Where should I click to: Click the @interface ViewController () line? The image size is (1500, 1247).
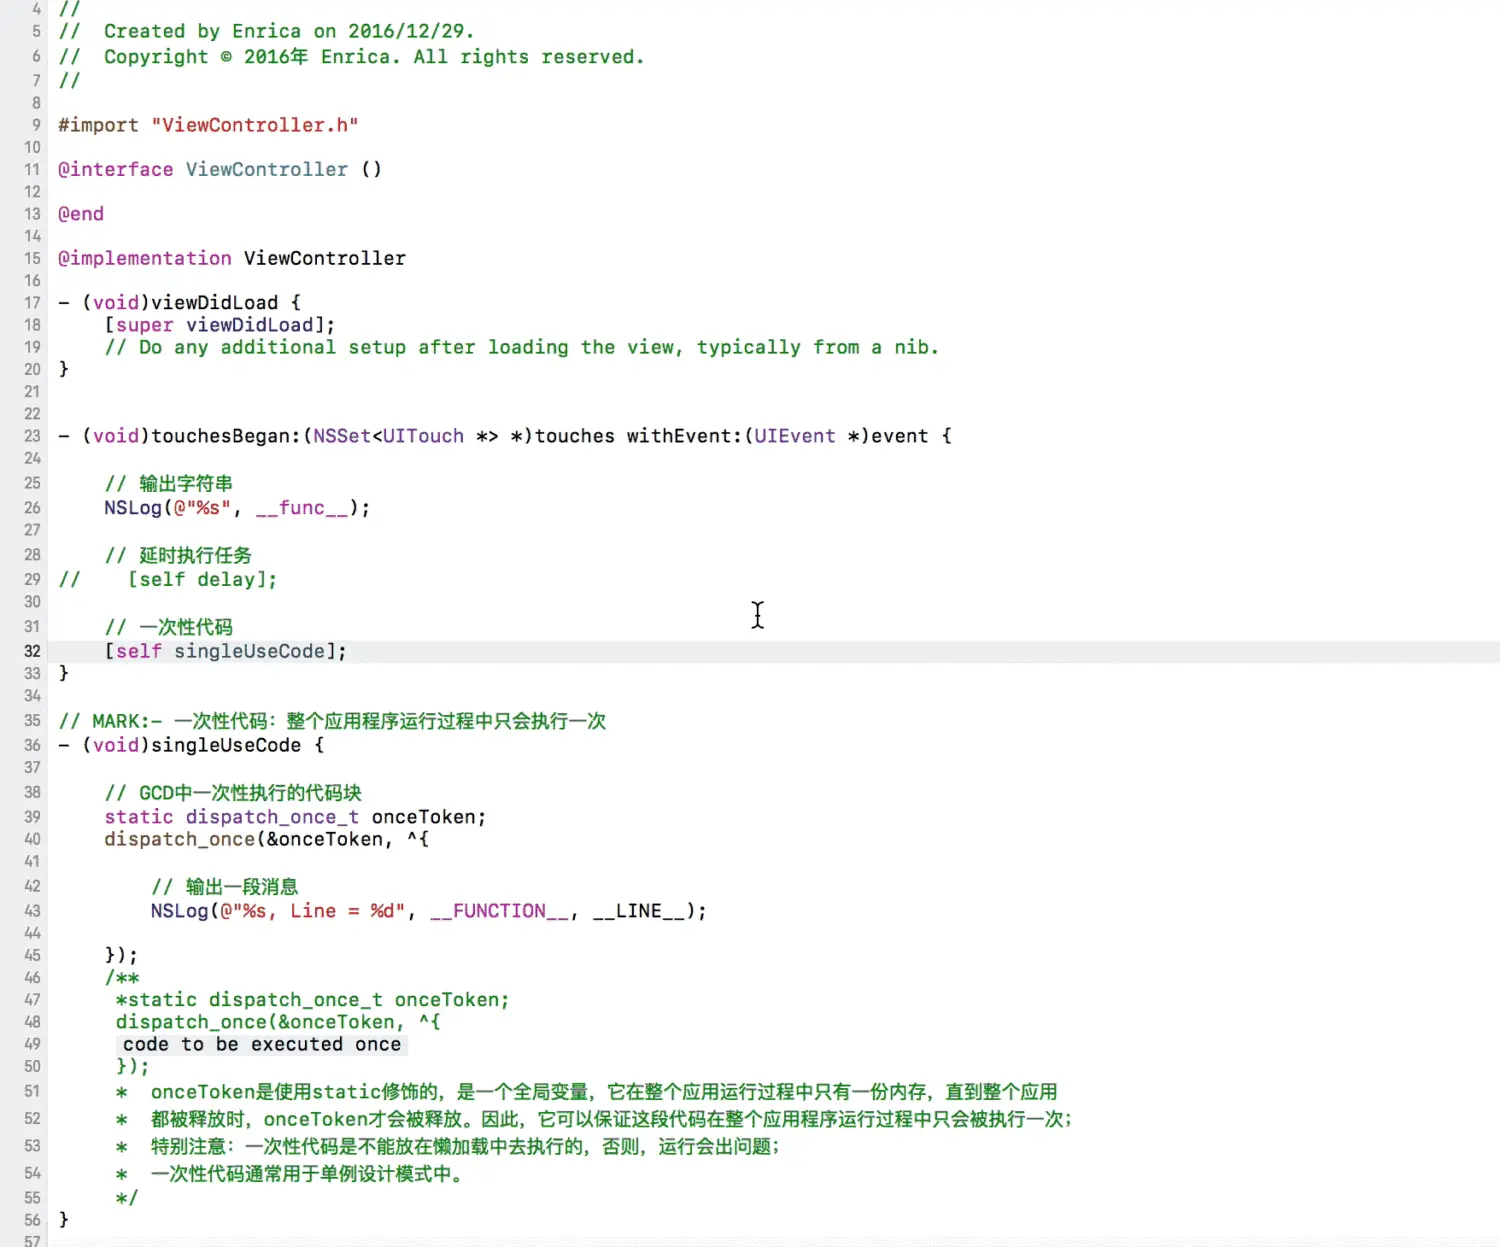[220, 169]
